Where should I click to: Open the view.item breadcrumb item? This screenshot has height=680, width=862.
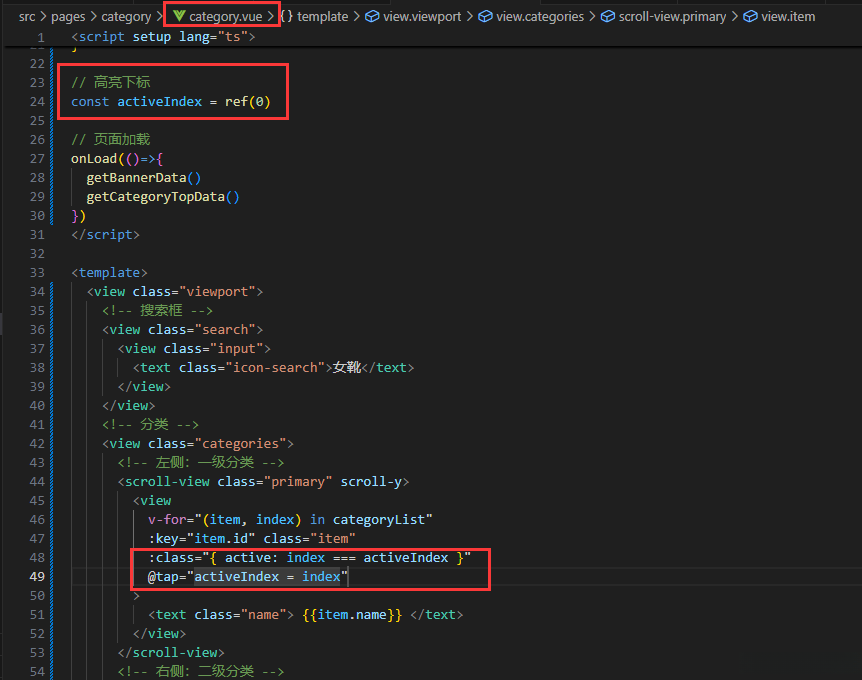point(788,16)
